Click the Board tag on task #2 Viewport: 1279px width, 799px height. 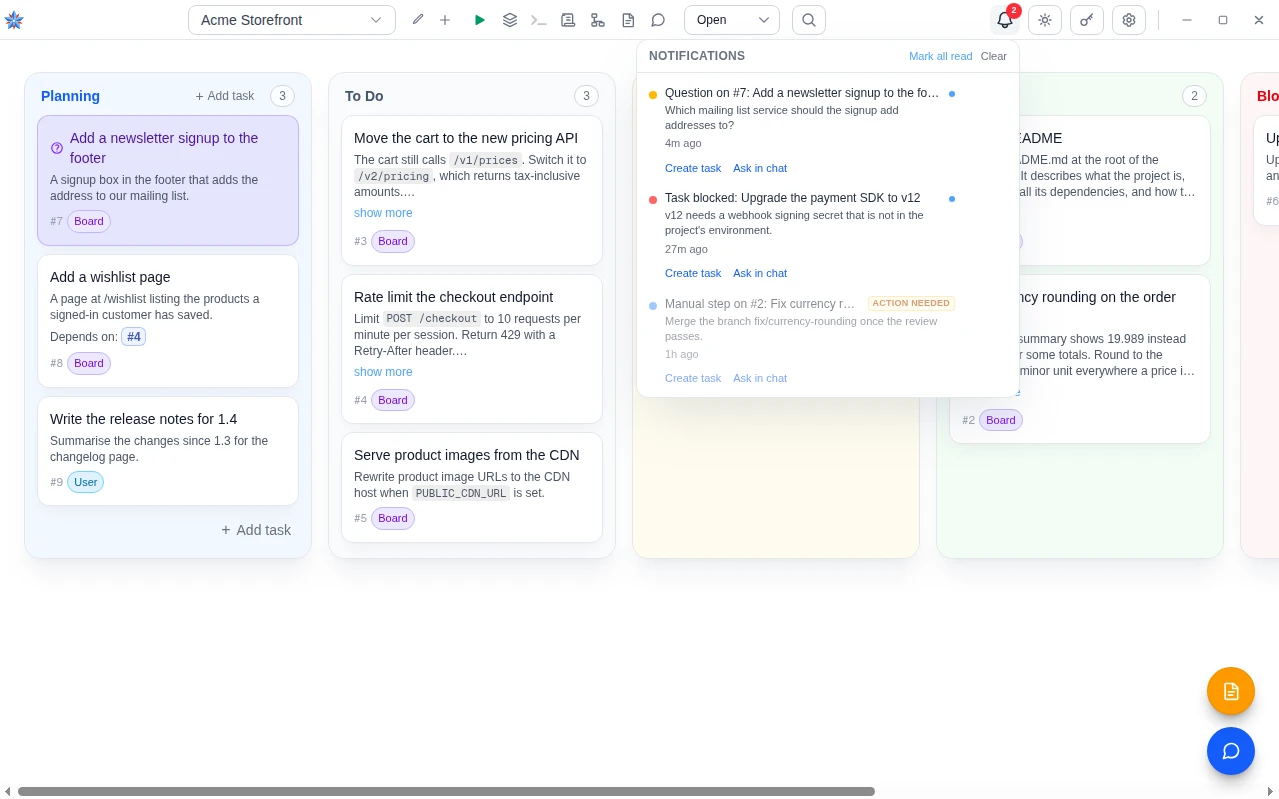point(1001,420)
